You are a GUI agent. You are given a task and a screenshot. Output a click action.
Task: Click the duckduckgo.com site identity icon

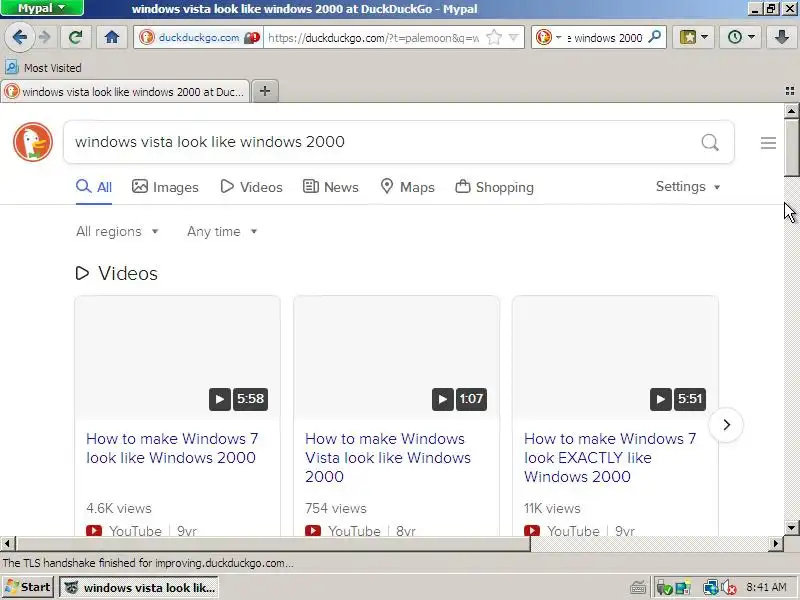click(147, 37)
